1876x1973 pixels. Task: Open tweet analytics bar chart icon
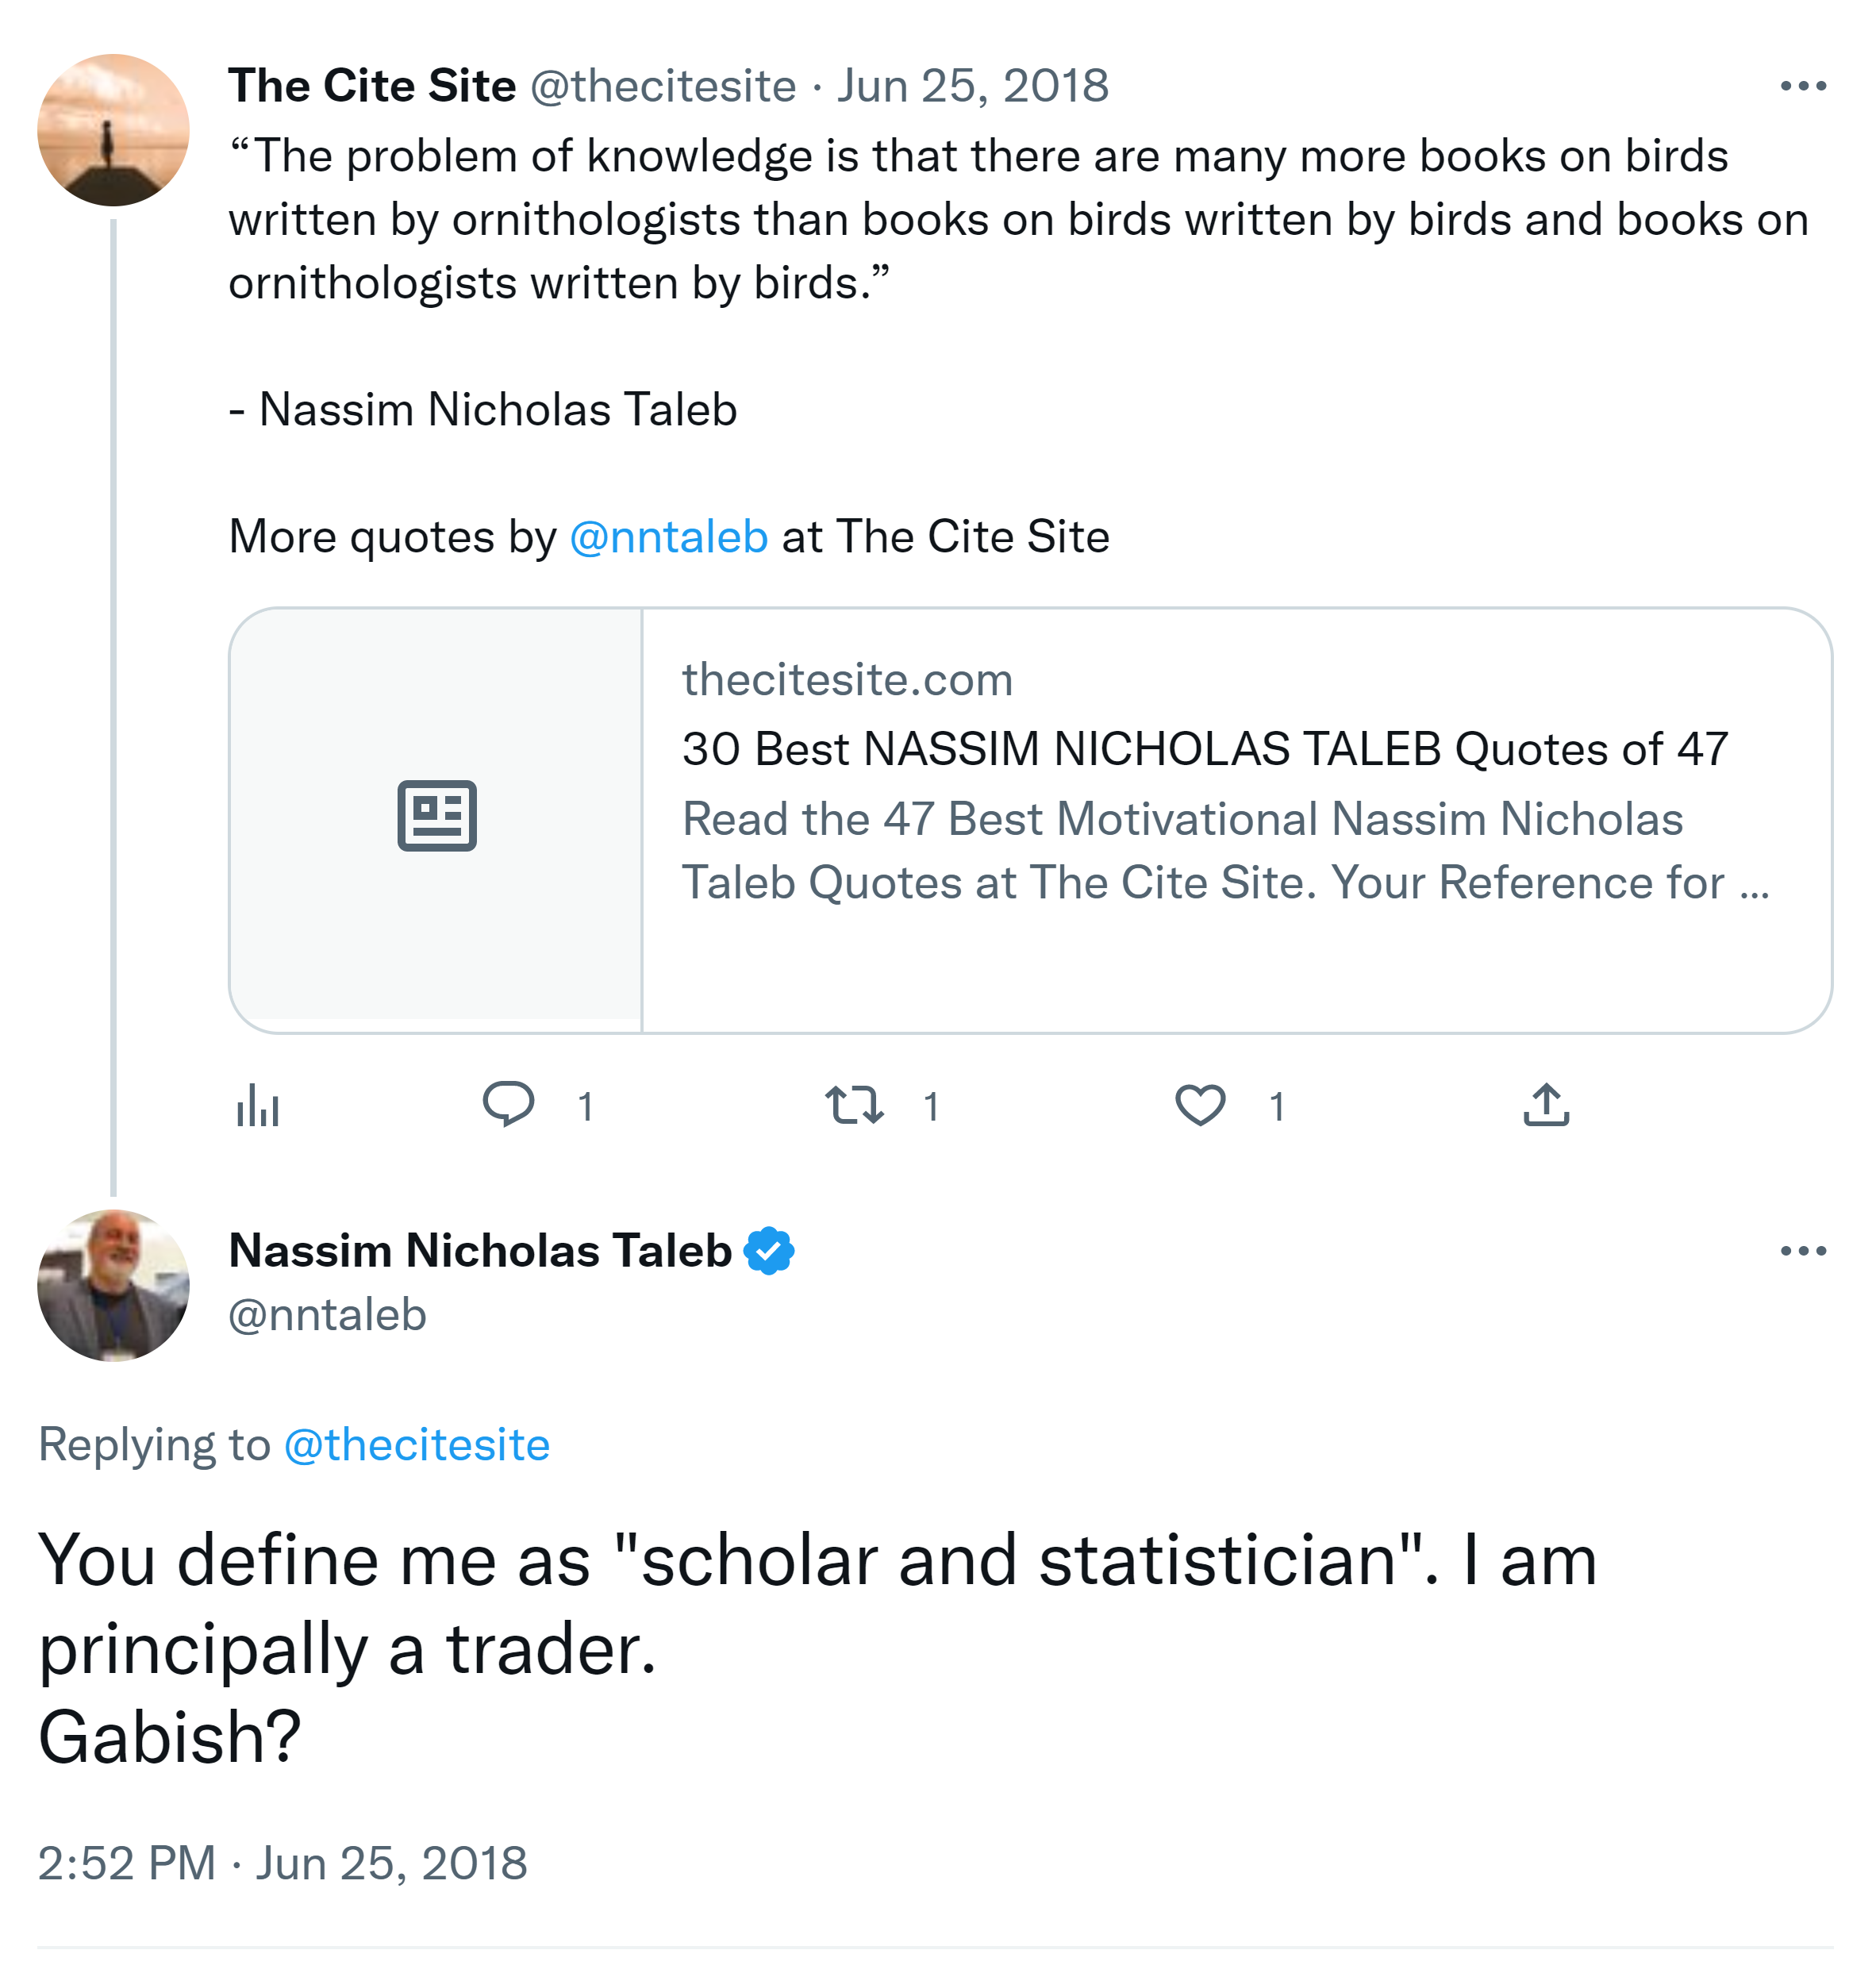coord(258,1105)
